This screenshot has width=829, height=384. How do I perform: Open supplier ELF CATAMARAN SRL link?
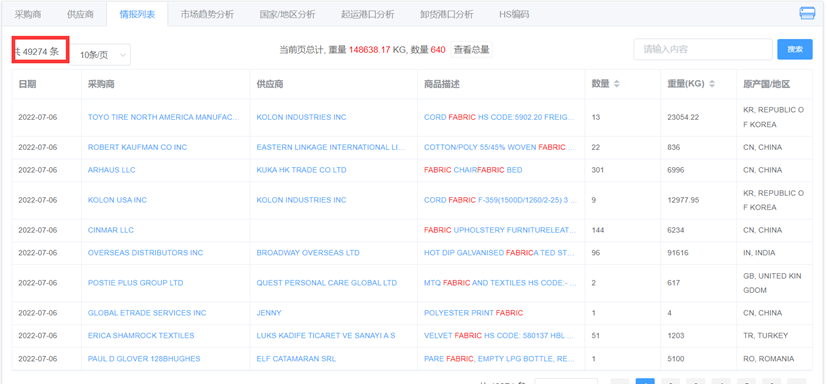click(x=296, y=359)
